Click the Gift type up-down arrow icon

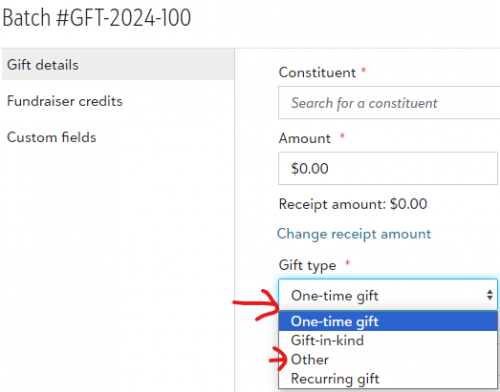pyautogui.click(x=489, y=295)
